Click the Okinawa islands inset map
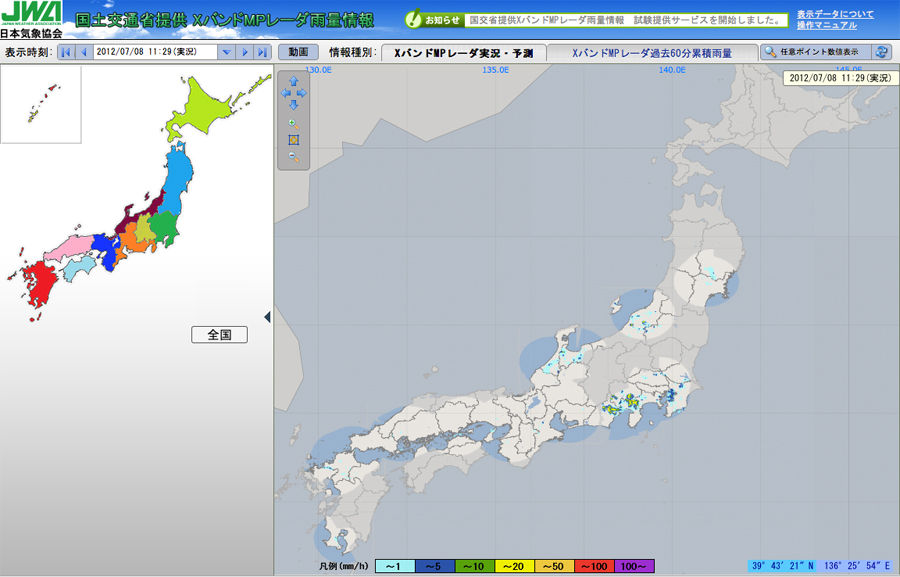900x577 pixels. [x=41, y=104]
